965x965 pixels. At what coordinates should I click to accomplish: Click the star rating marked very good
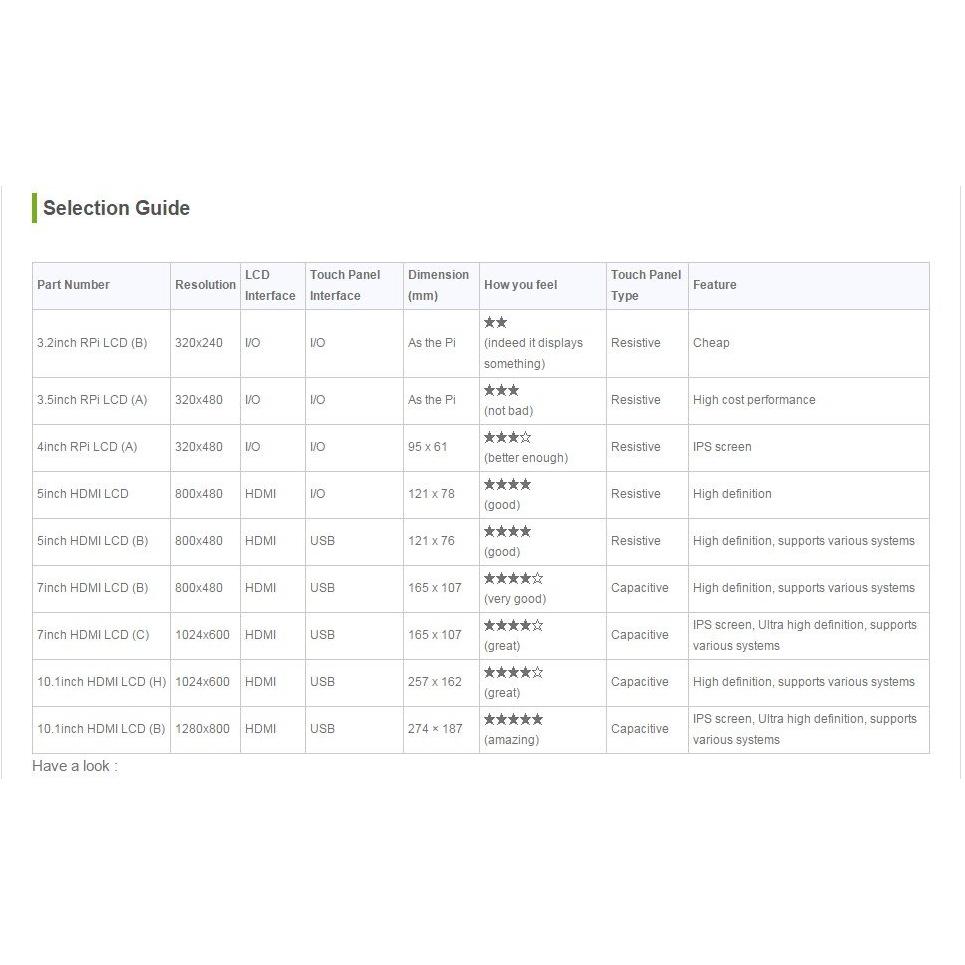tap(513, 579)
